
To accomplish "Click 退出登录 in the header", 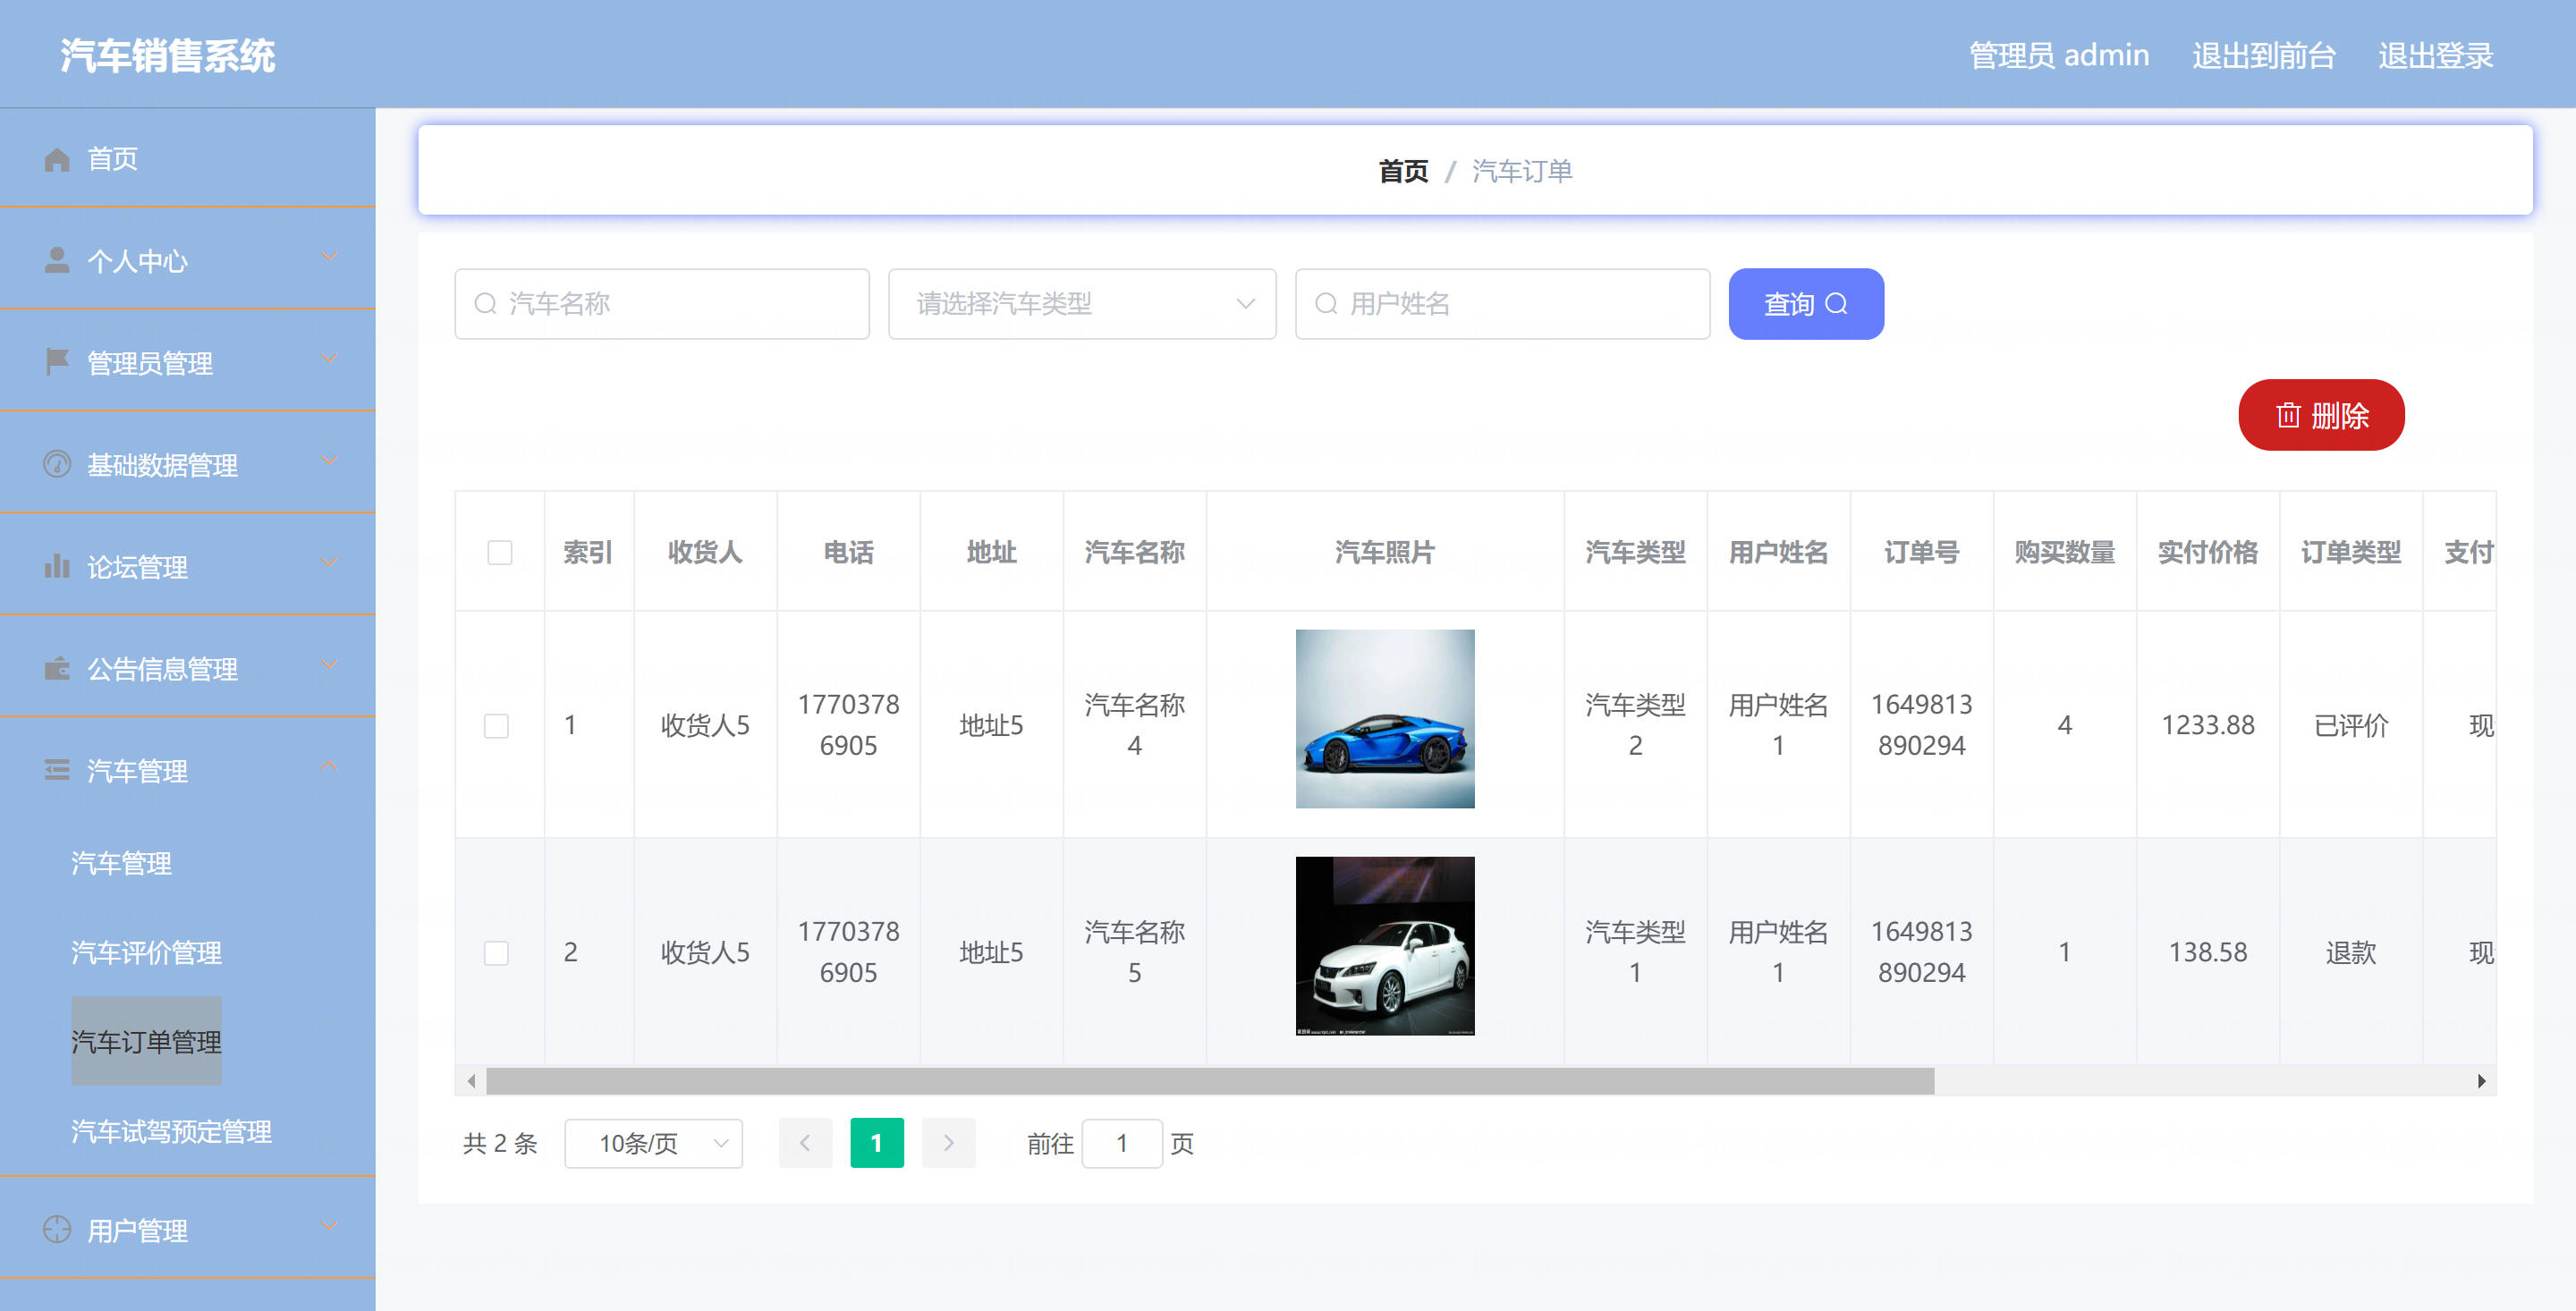I will (2436, 55).
